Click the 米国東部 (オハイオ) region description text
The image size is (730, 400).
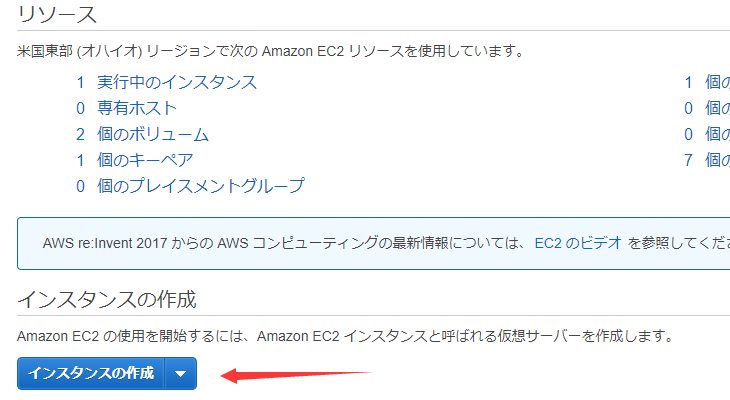pyautogui.click(x=270, y=50)
